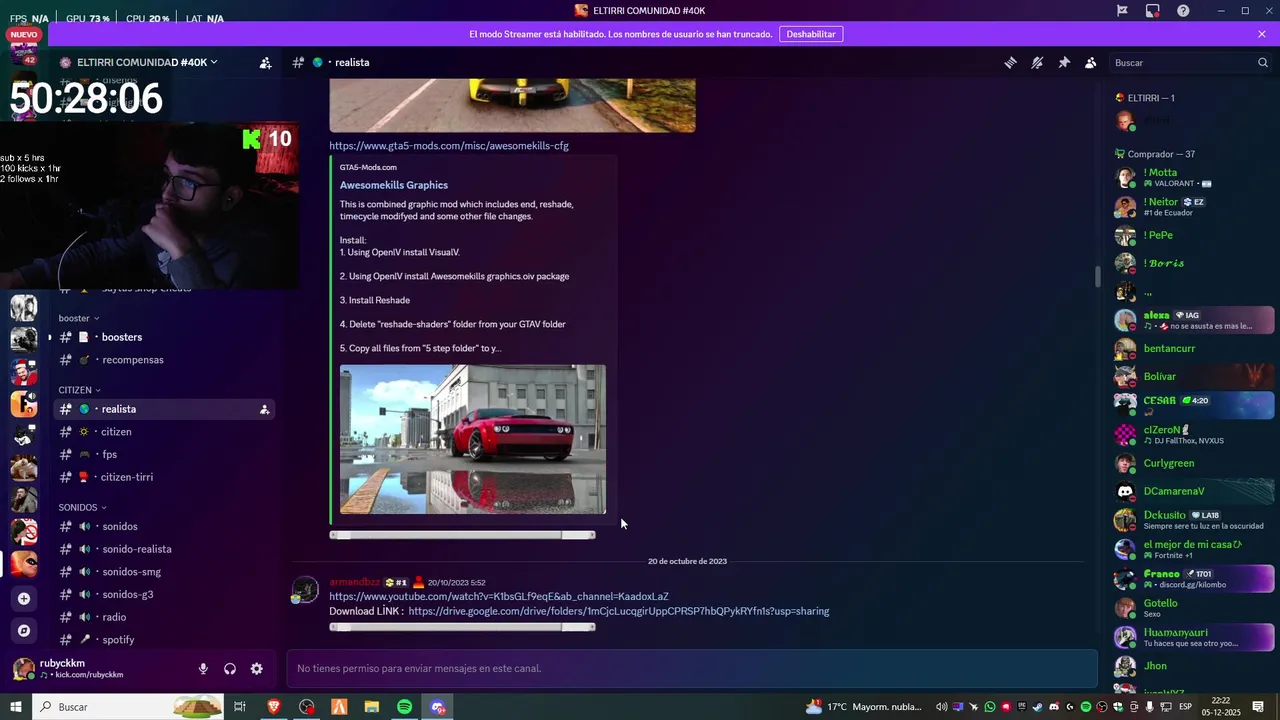
Task: Toggle channel notification mute bell
Action: coord(1037,62)
